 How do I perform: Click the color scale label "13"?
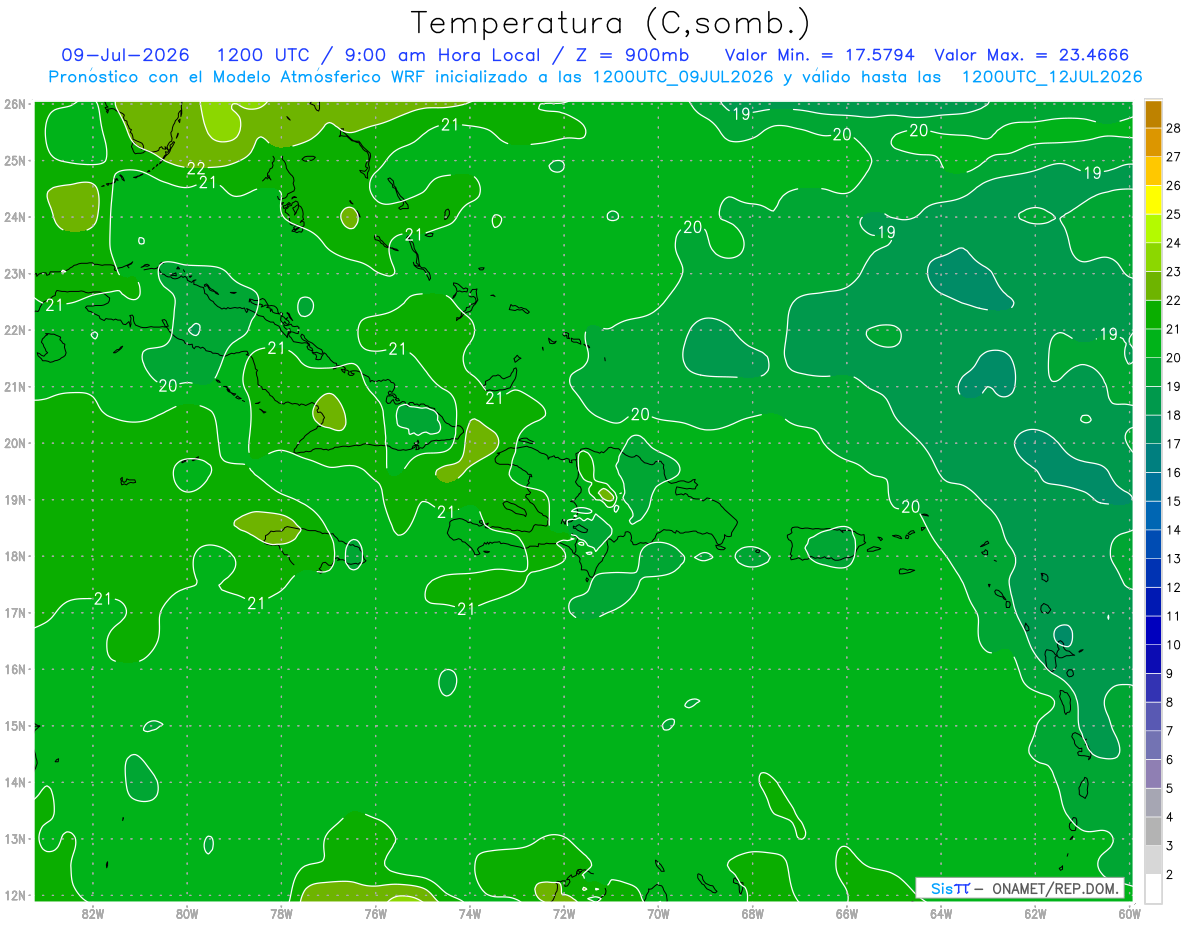[x=1173, y=558]
